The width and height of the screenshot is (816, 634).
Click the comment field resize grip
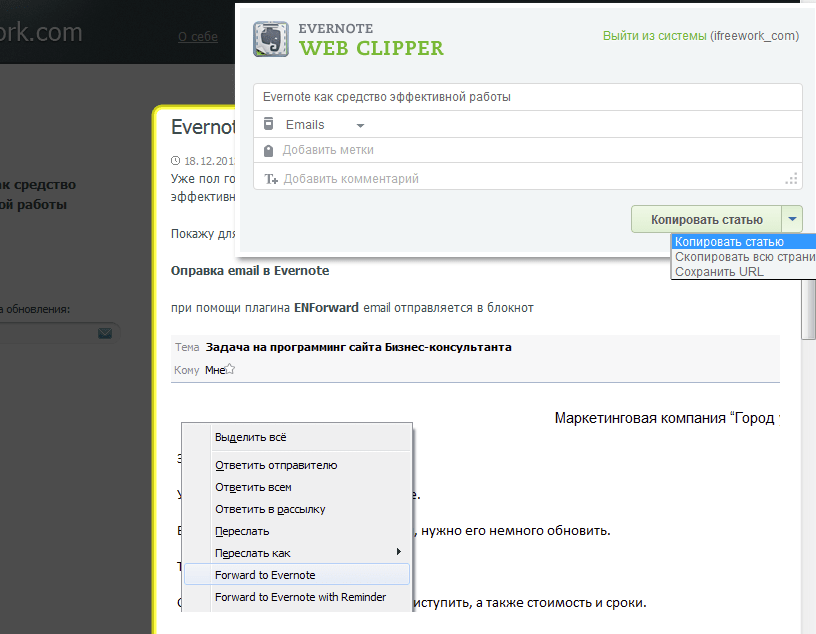(792, 180)
